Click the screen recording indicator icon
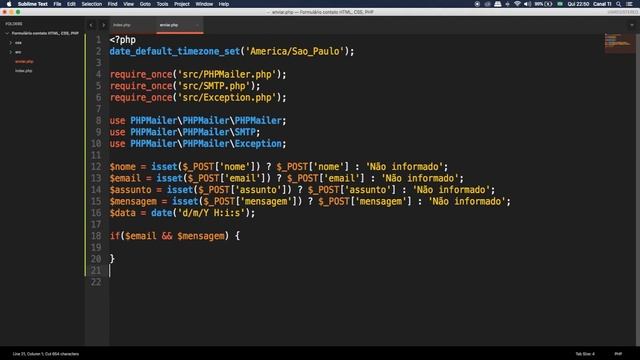 click(x=477, y=4)
